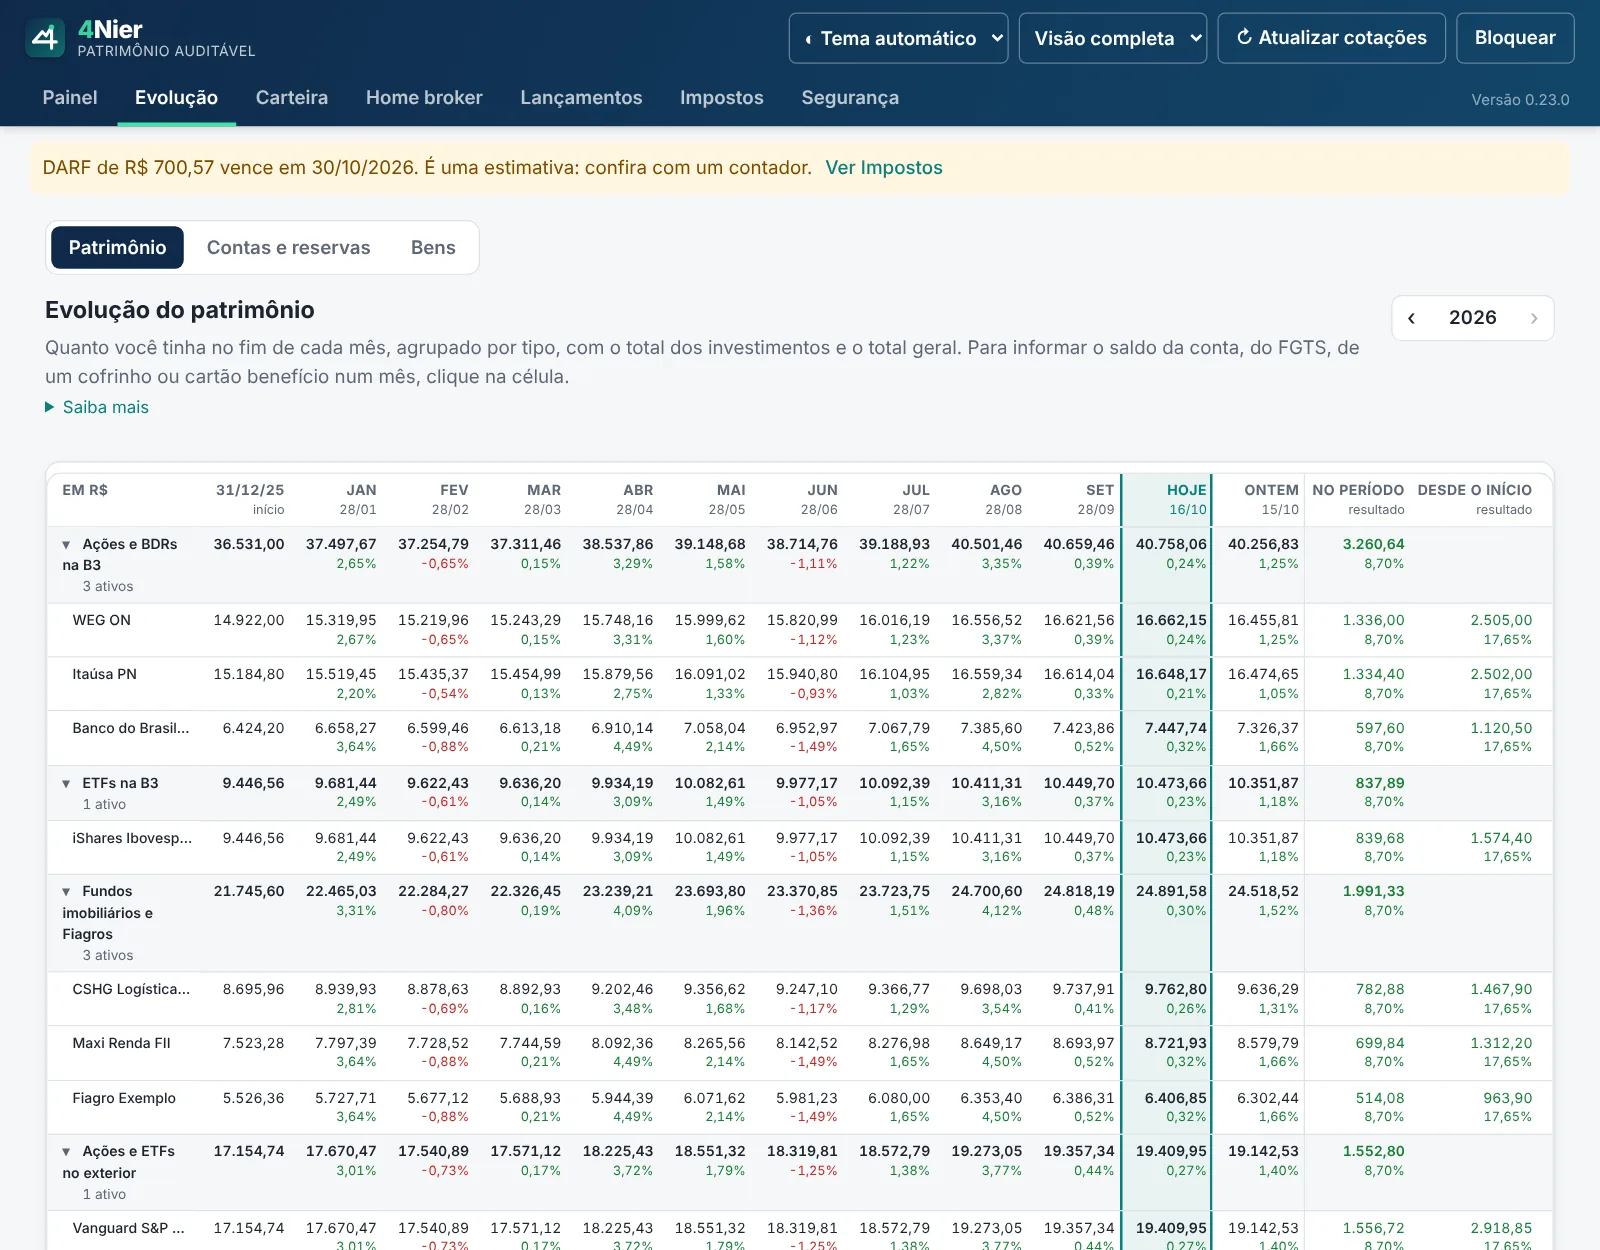Collapse Ações e BDRs na B3 group
The image size is (1600, 1250).
point(66,545)
